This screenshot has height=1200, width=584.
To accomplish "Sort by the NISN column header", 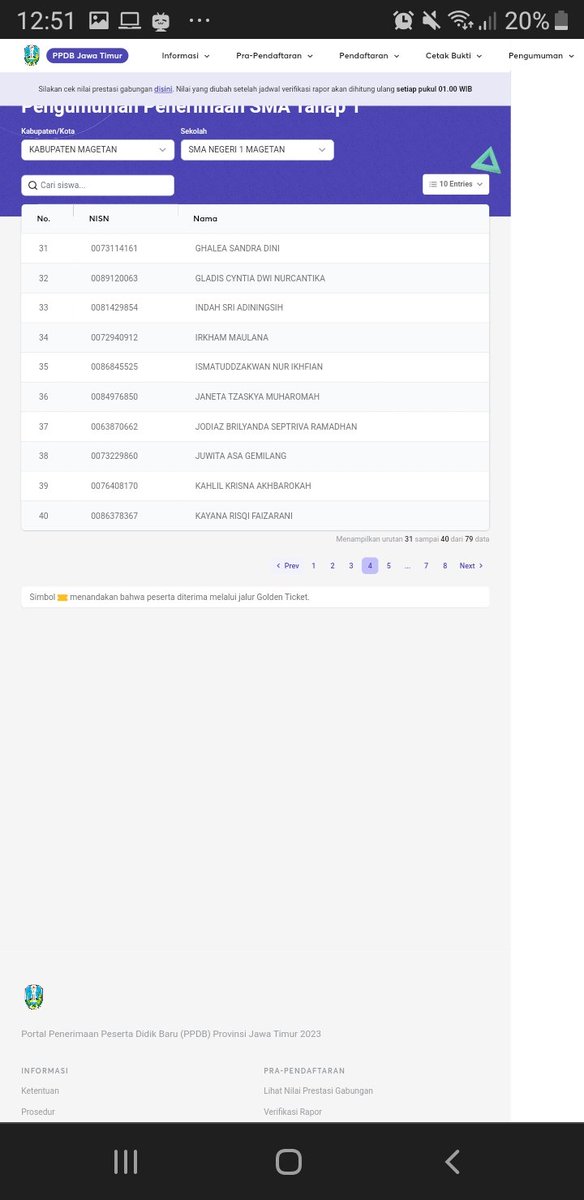I will 99,218.
